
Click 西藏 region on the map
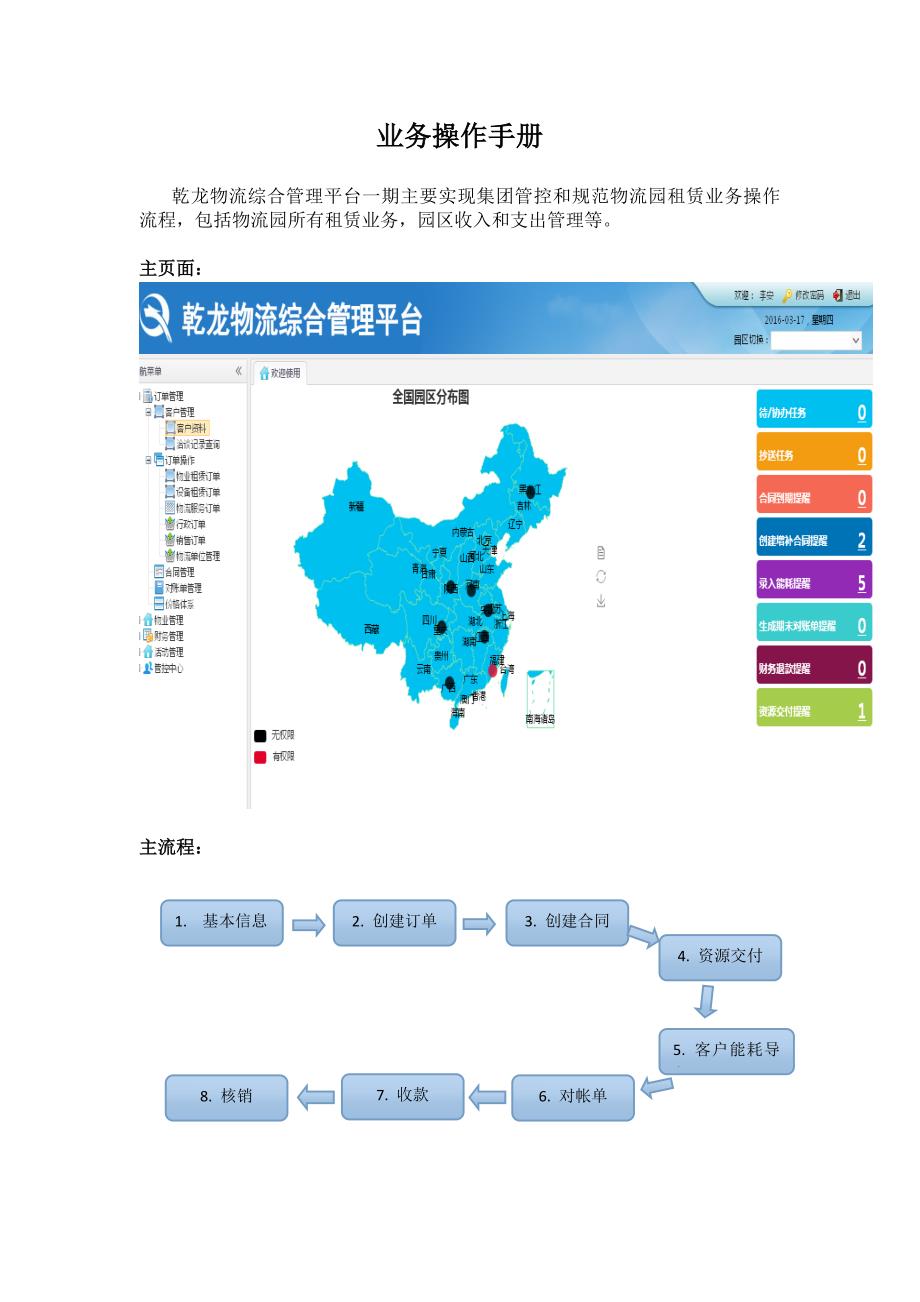372,630
